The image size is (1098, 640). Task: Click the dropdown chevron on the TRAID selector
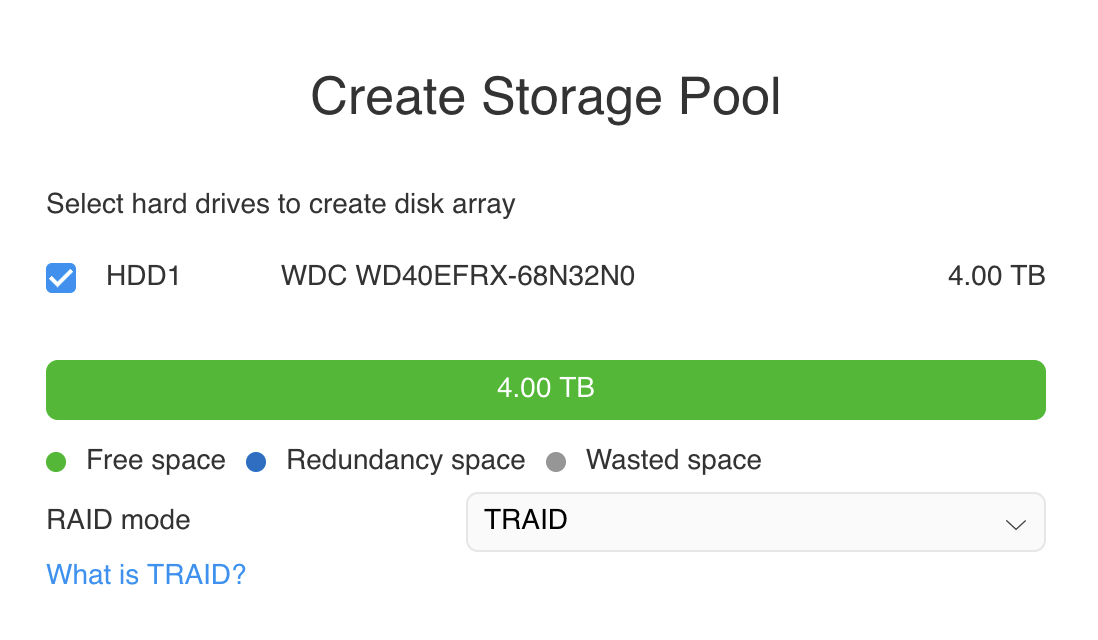coord(1015,522)
